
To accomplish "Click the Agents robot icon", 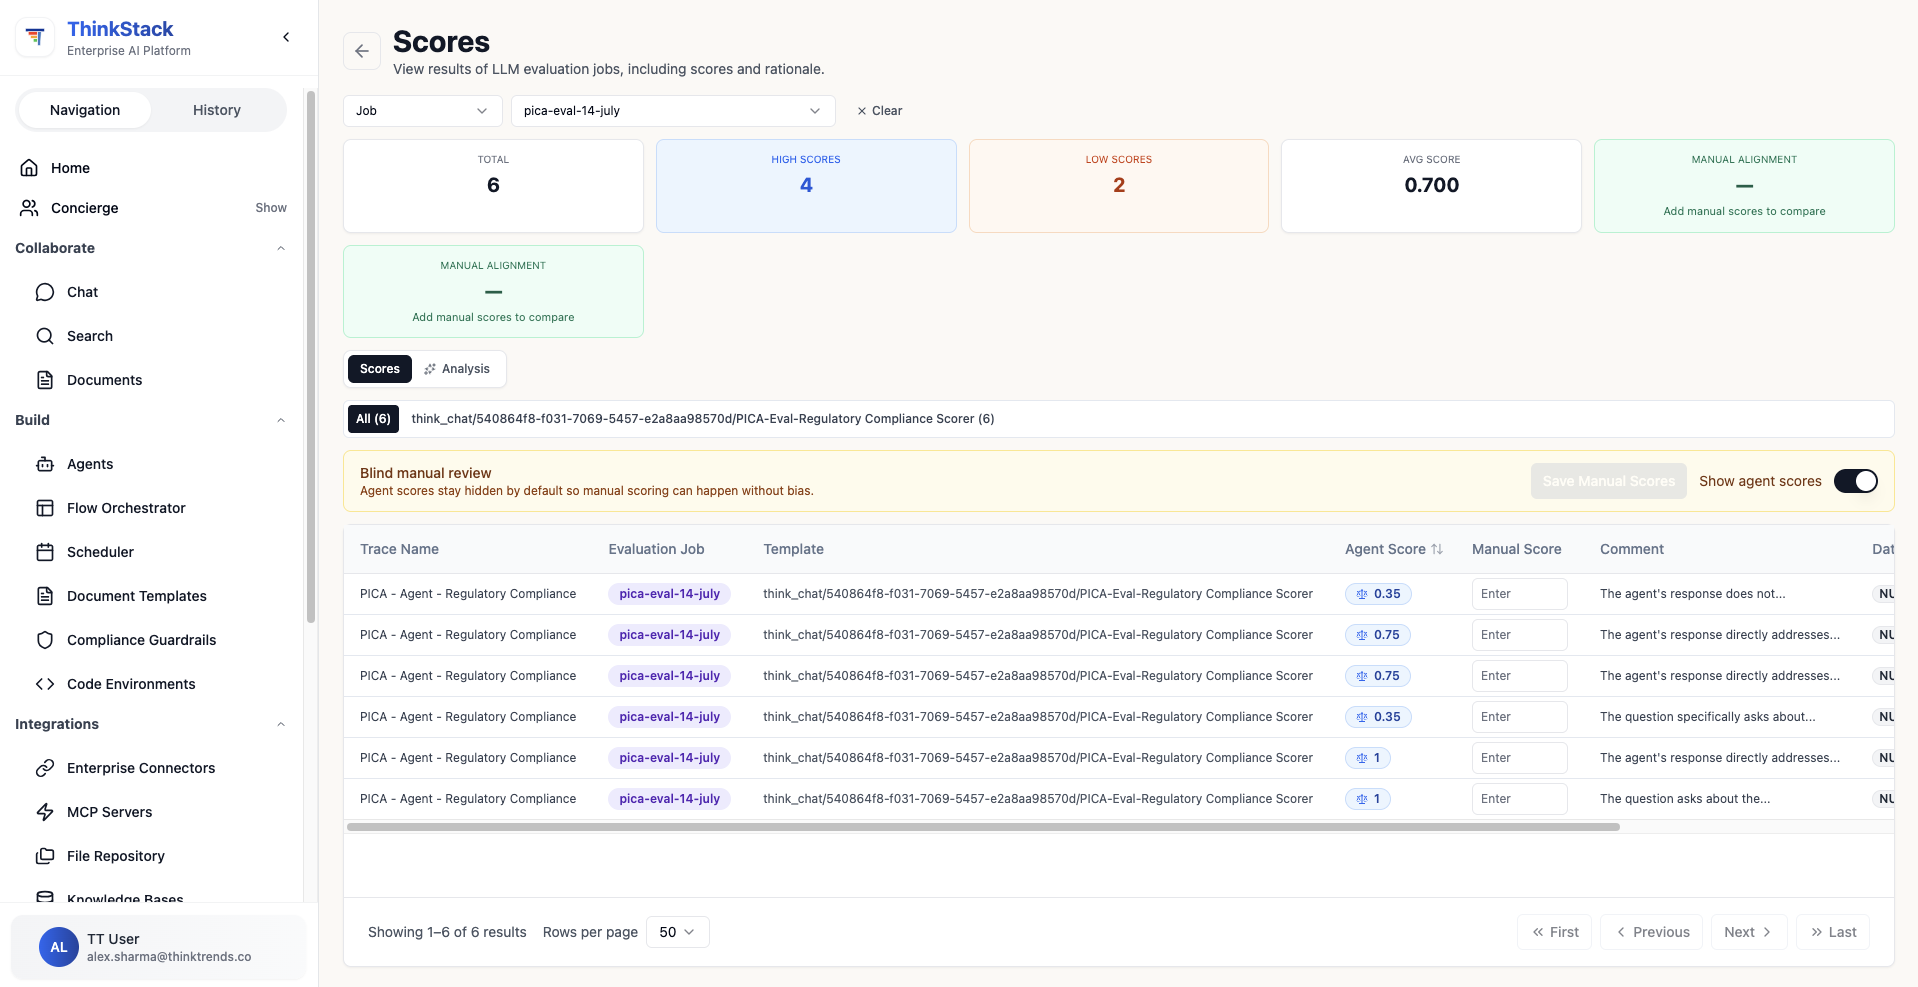I will 45,464.
